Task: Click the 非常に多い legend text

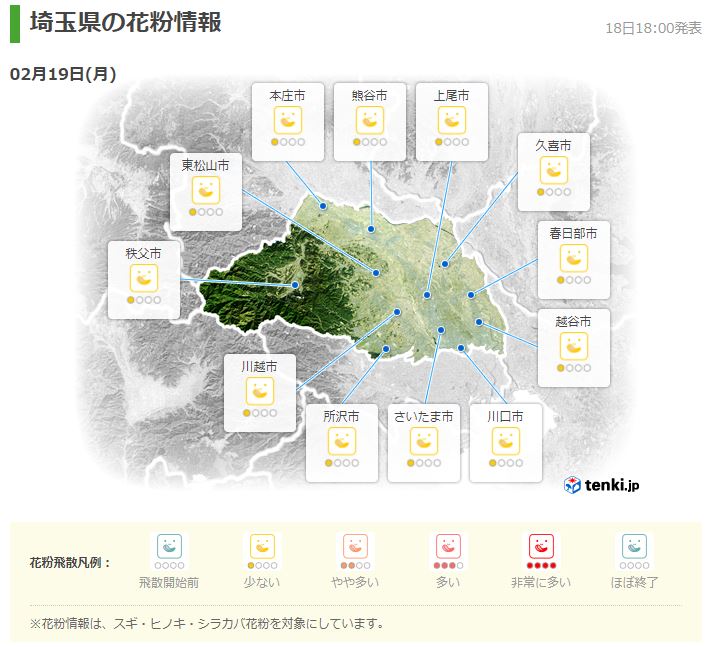Action: 541,583
